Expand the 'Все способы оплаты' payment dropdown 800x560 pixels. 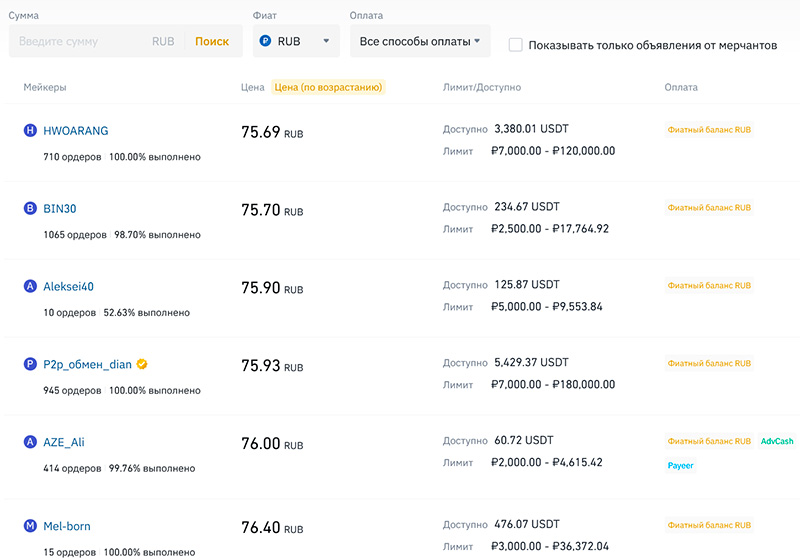point(420,42)
